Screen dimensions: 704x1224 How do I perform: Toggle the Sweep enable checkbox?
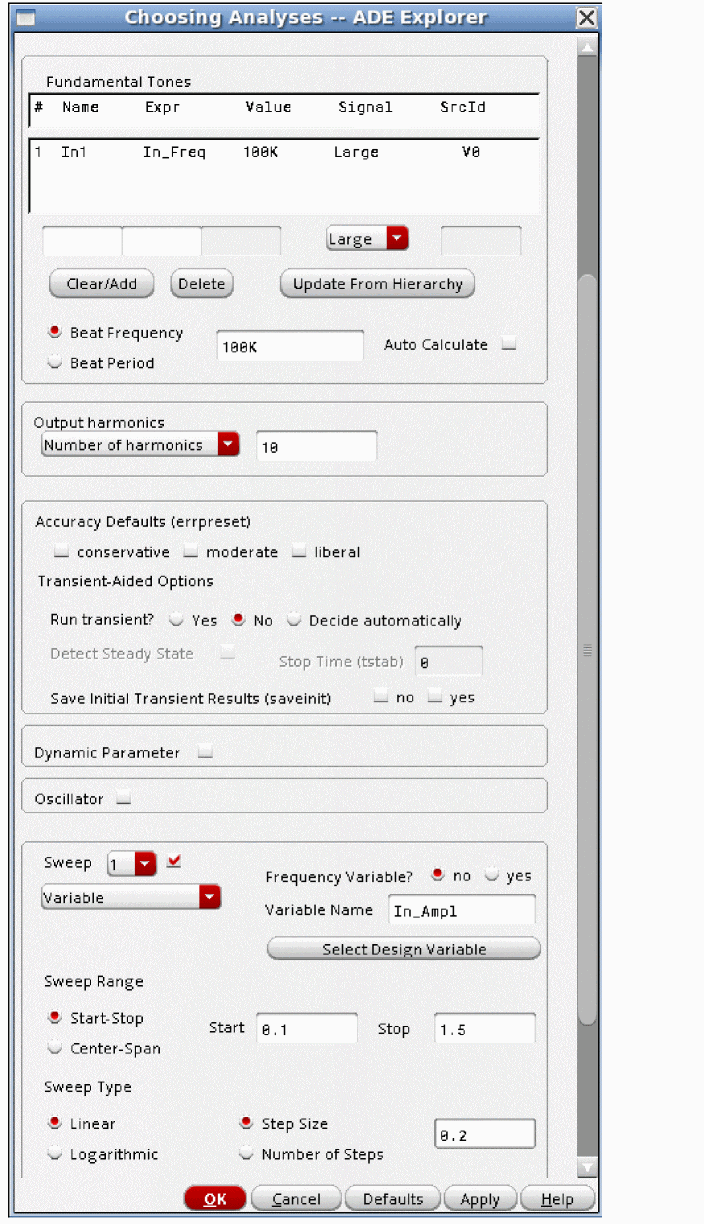[x=174, y=861]
